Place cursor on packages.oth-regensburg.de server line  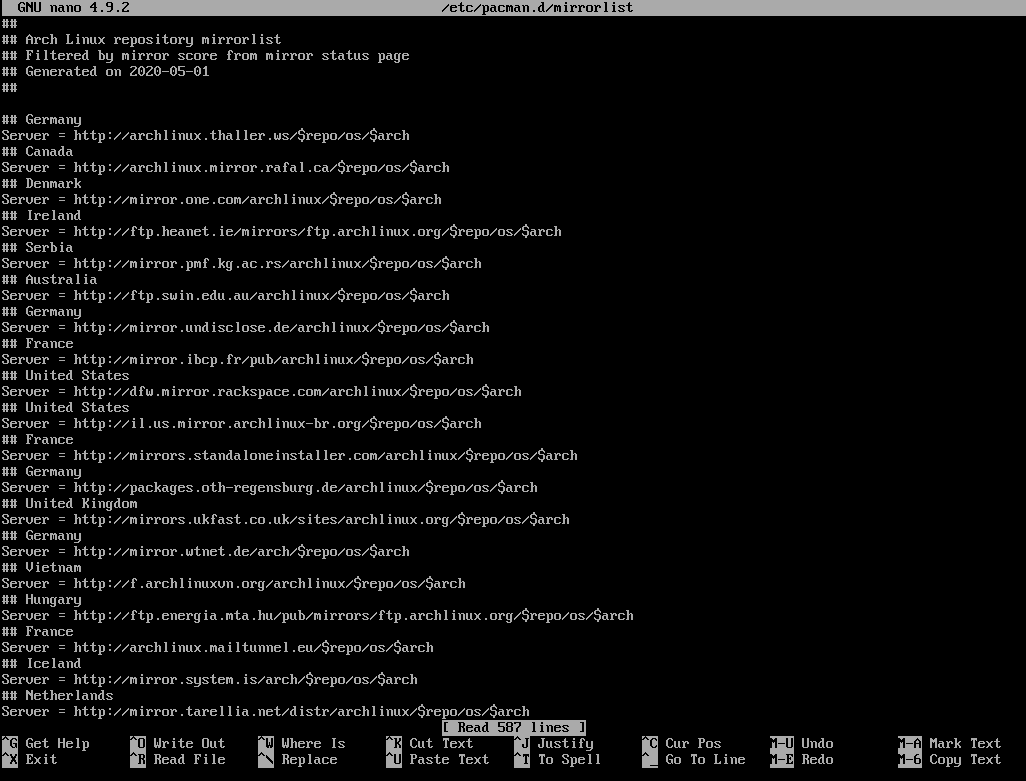[x=270, y=488]
